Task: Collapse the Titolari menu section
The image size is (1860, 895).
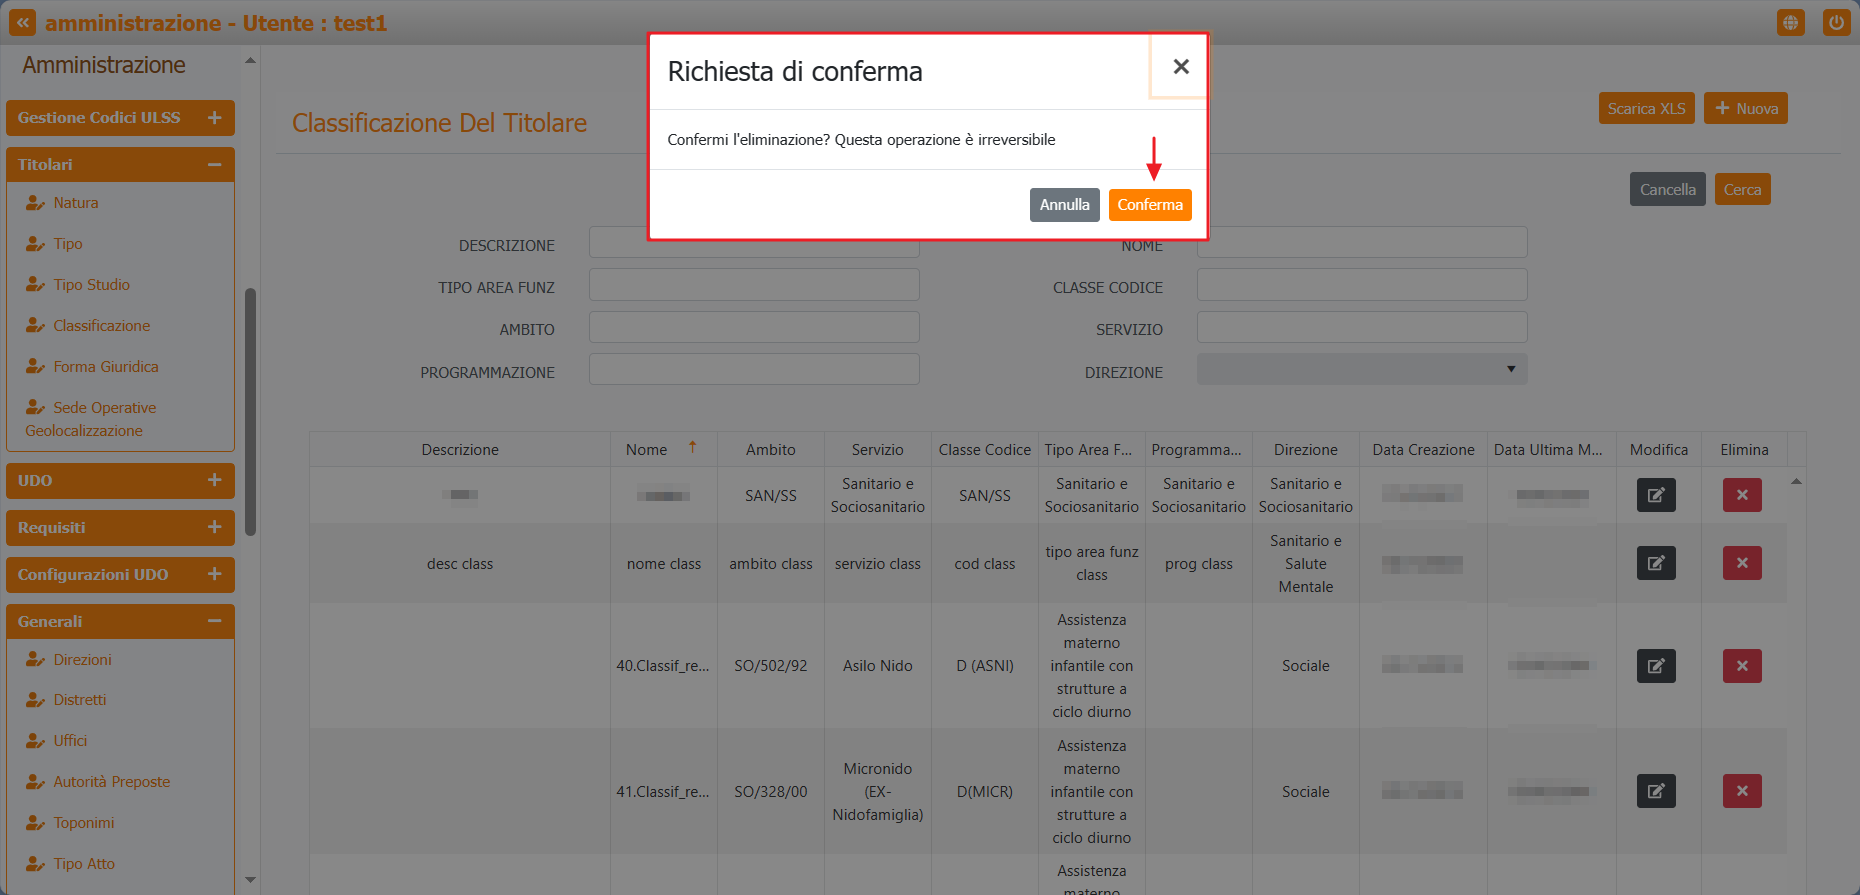Action: point(214,165)
